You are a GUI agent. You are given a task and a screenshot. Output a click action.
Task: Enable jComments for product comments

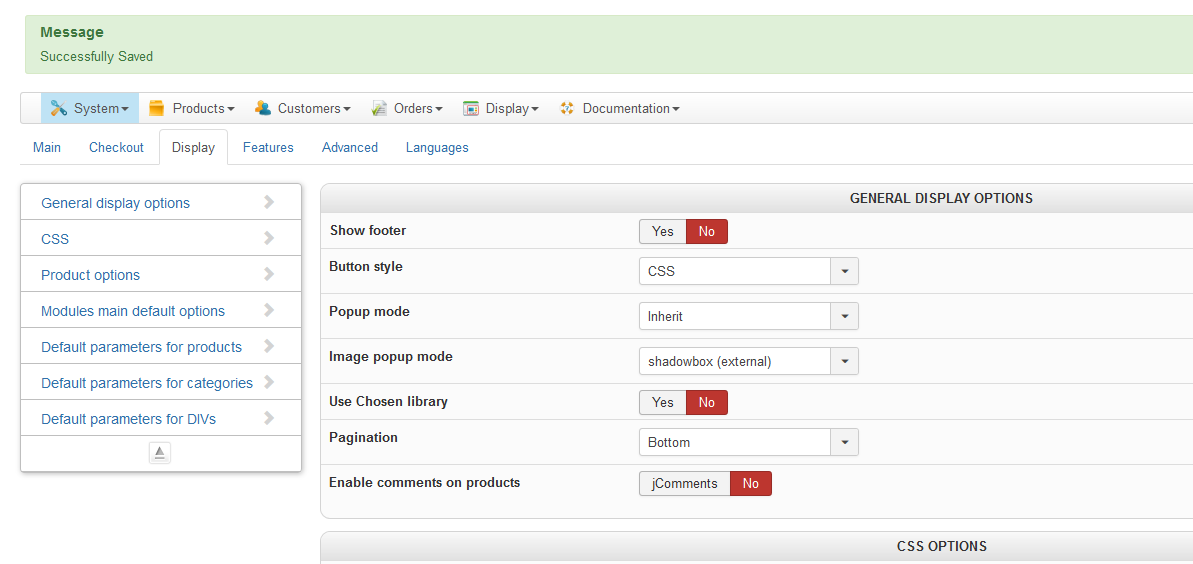(x=684, y=483)
